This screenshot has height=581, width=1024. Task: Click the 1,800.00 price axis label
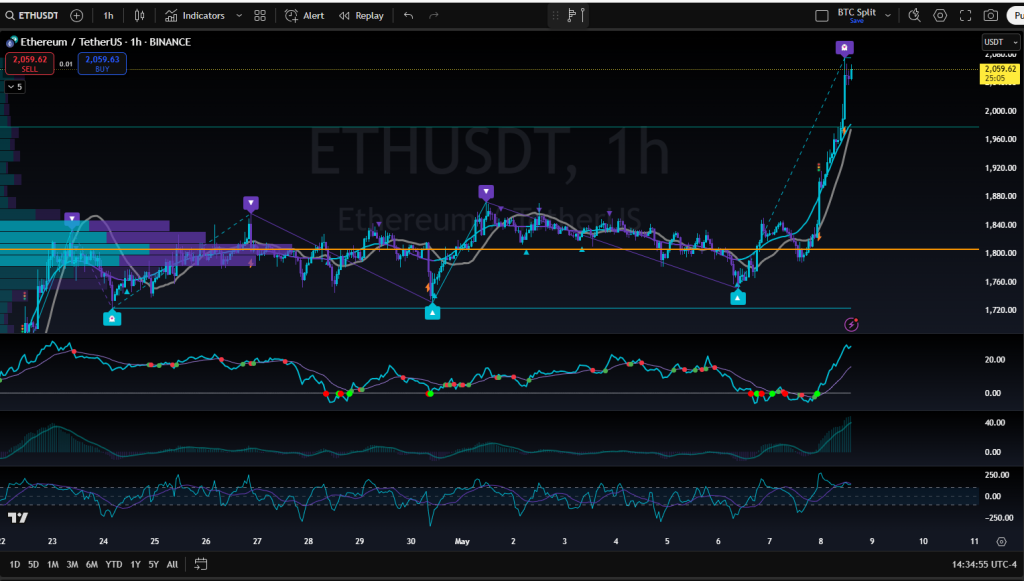1000,253
